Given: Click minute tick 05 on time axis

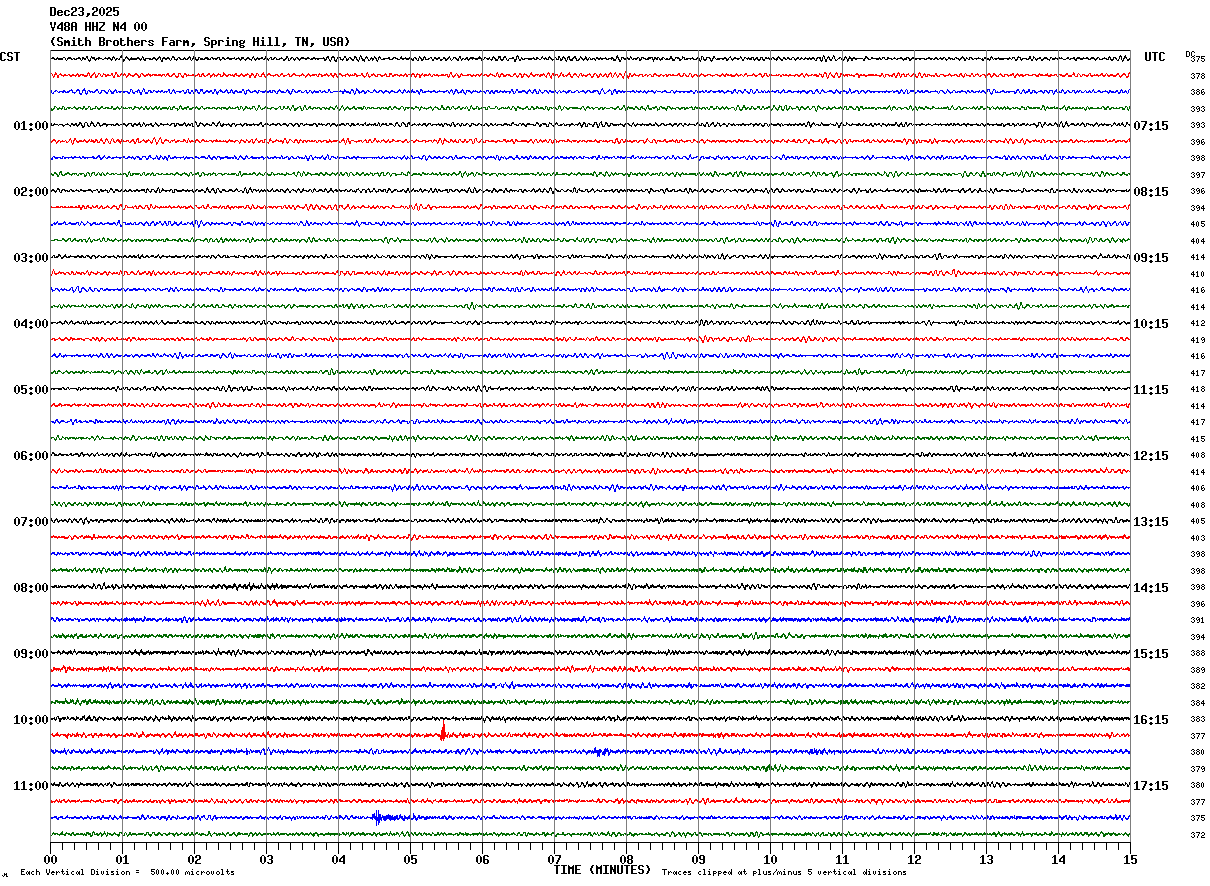Looking at the screenshot, I should tap(410, 859).
